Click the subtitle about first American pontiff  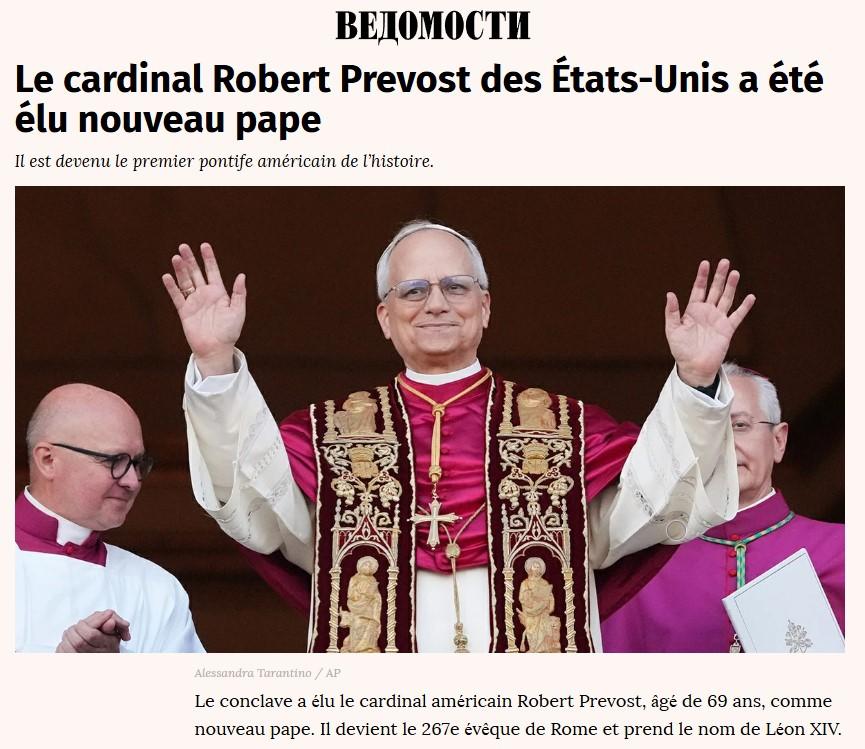point(225,162)
